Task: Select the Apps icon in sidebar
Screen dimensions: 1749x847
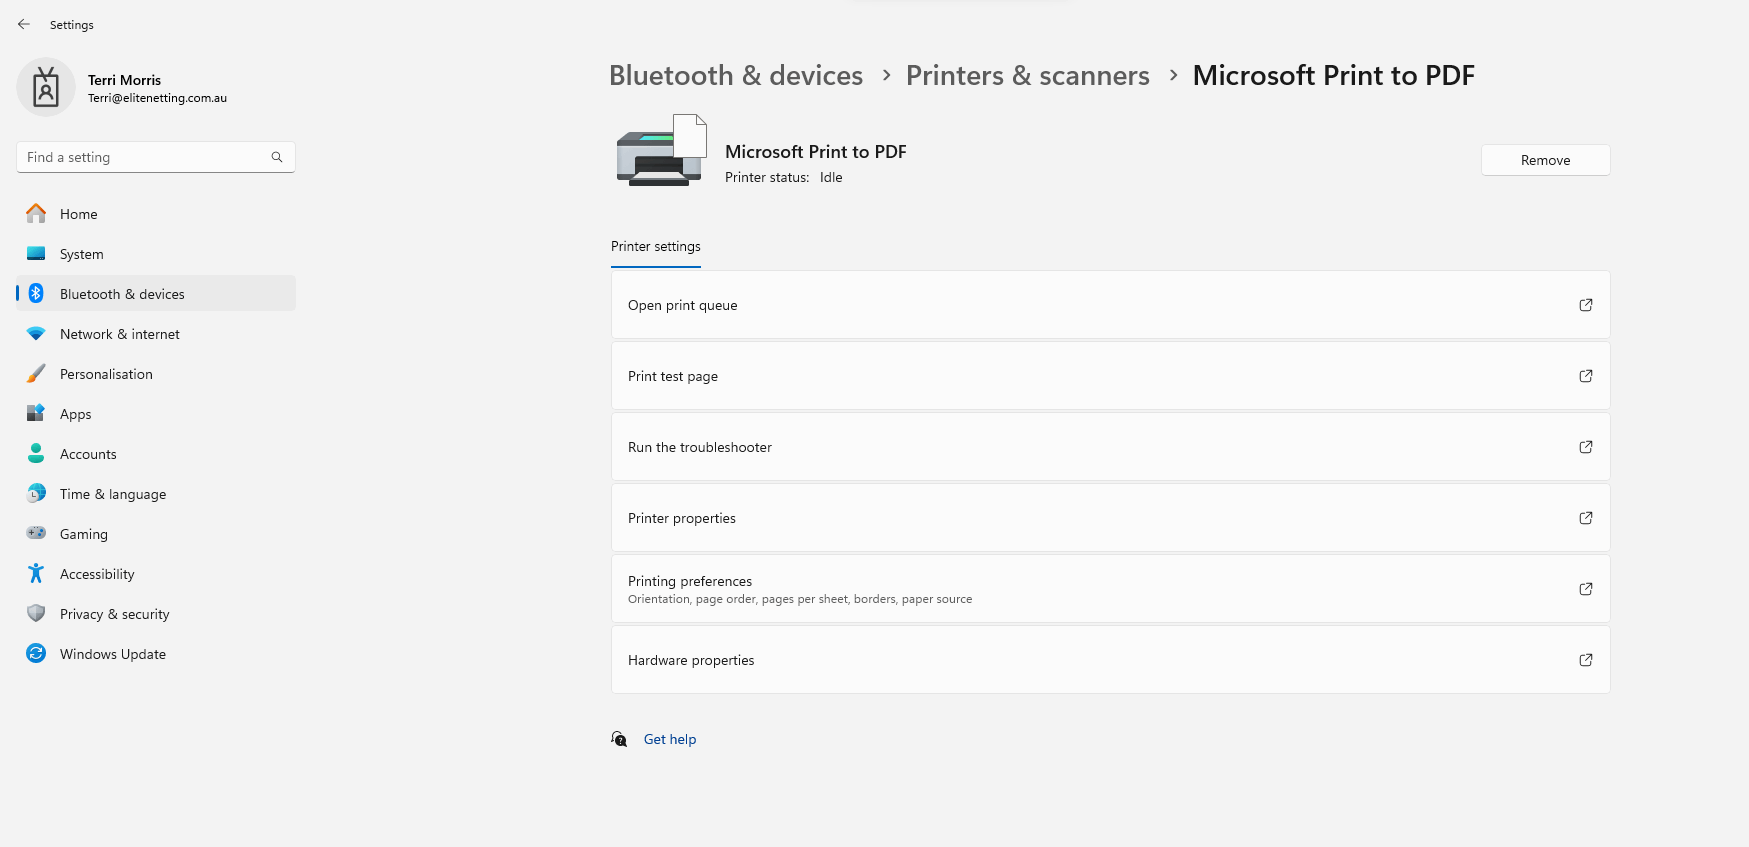Action: (36, 413)
